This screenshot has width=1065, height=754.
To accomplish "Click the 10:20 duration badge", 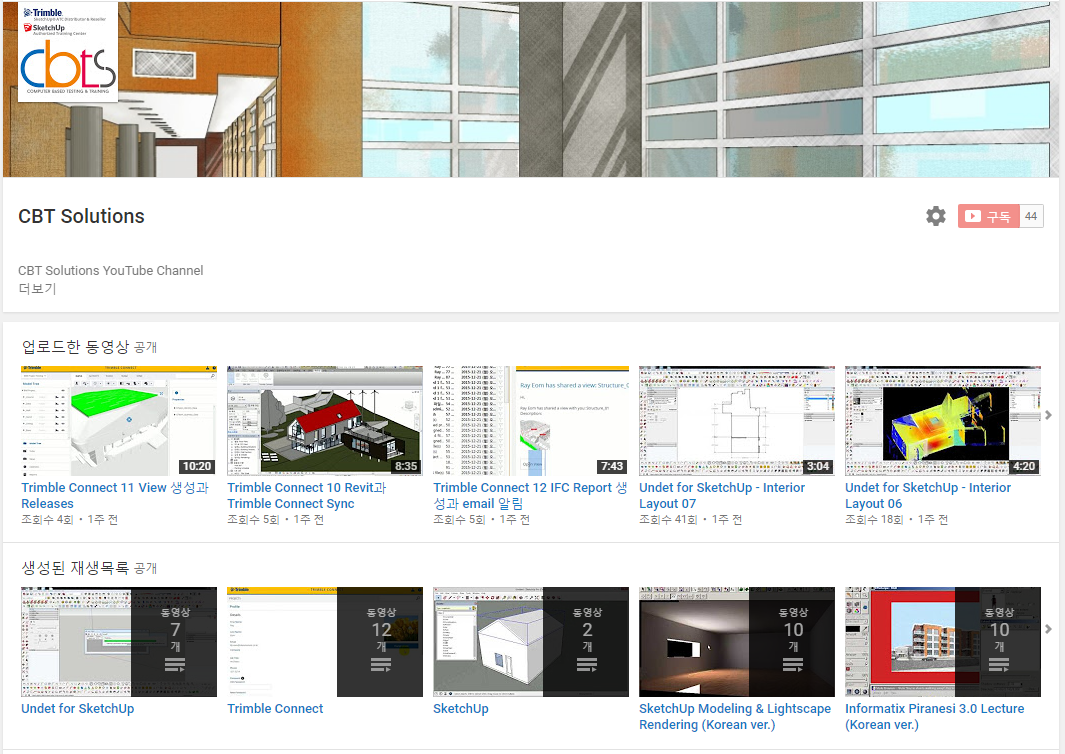I will tap(197, 466).
